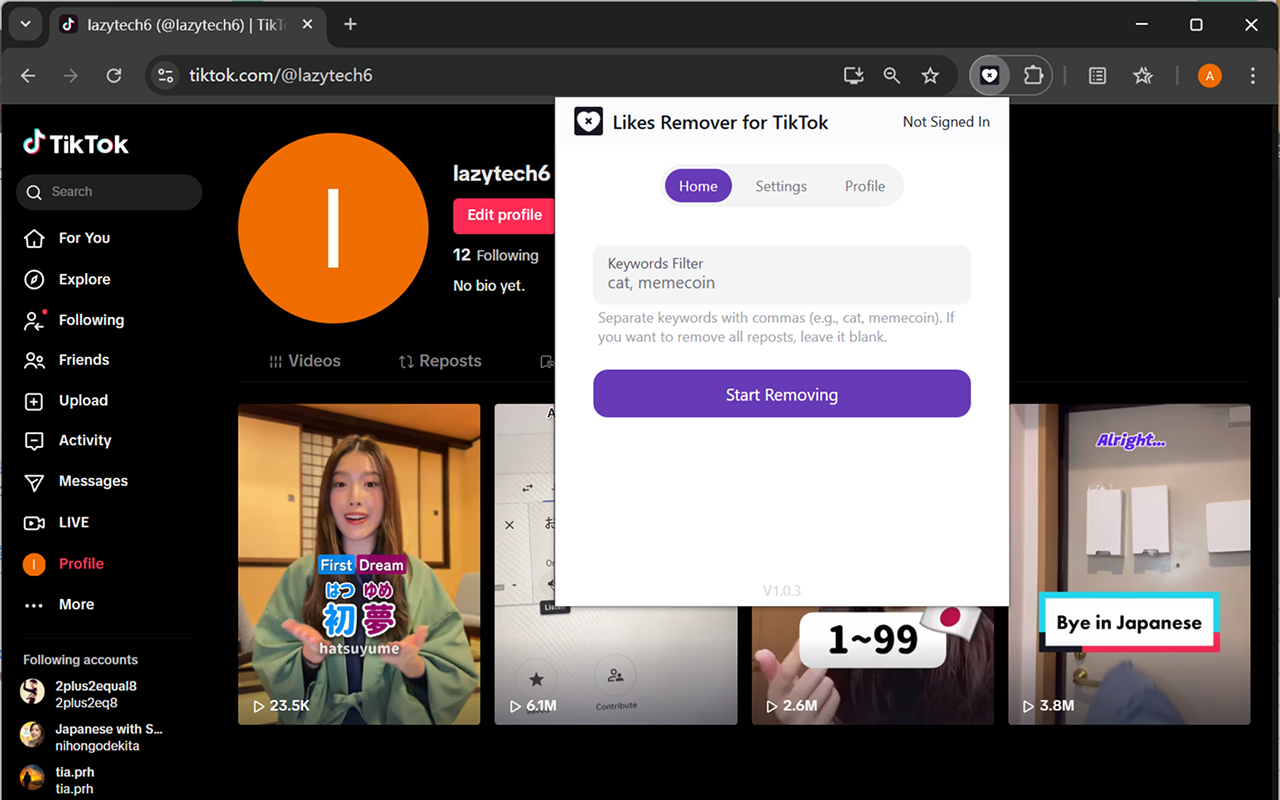Viewport: 1280px width, 800px height.
Task: Open the Reposts tab on profile
Action: point(440,361)
